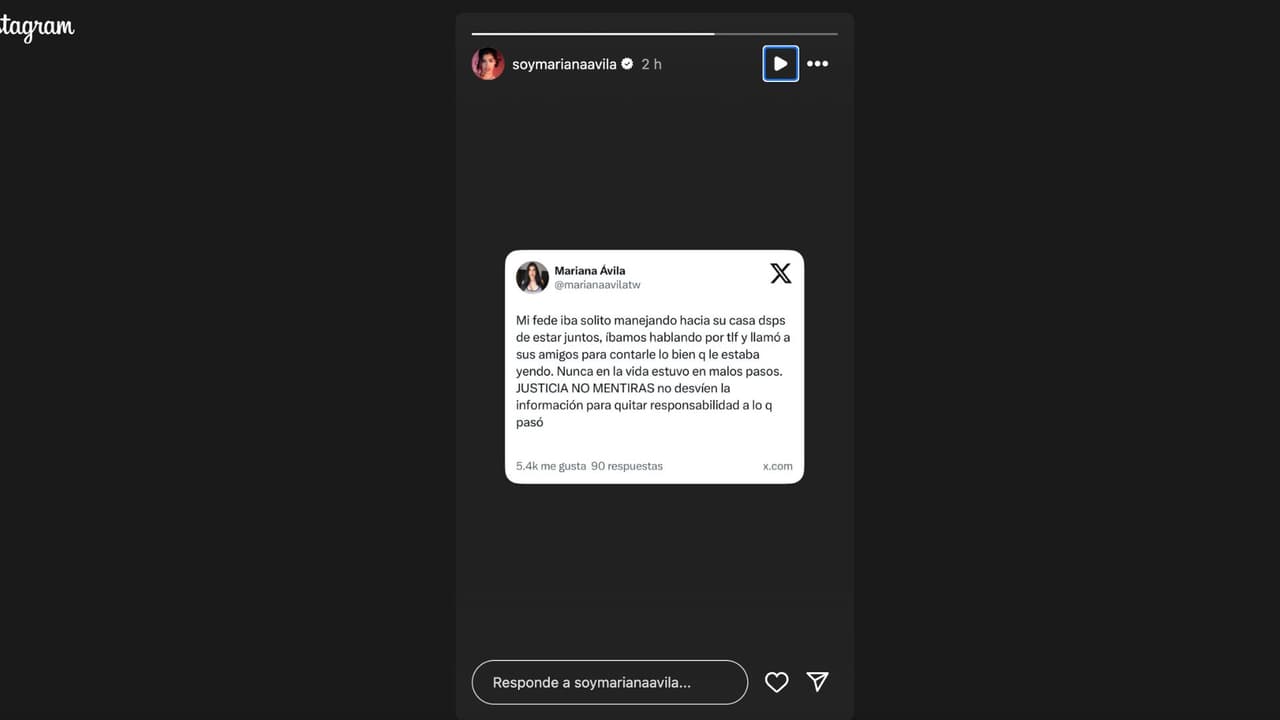Click the x.com source label
The height and width of the screenshot is (720, 1280).
pos(778,466)
